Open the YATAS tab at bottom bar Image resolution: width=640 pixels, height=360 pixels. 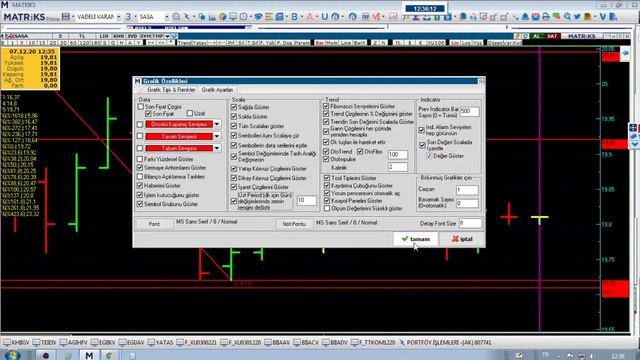point(160,342)
